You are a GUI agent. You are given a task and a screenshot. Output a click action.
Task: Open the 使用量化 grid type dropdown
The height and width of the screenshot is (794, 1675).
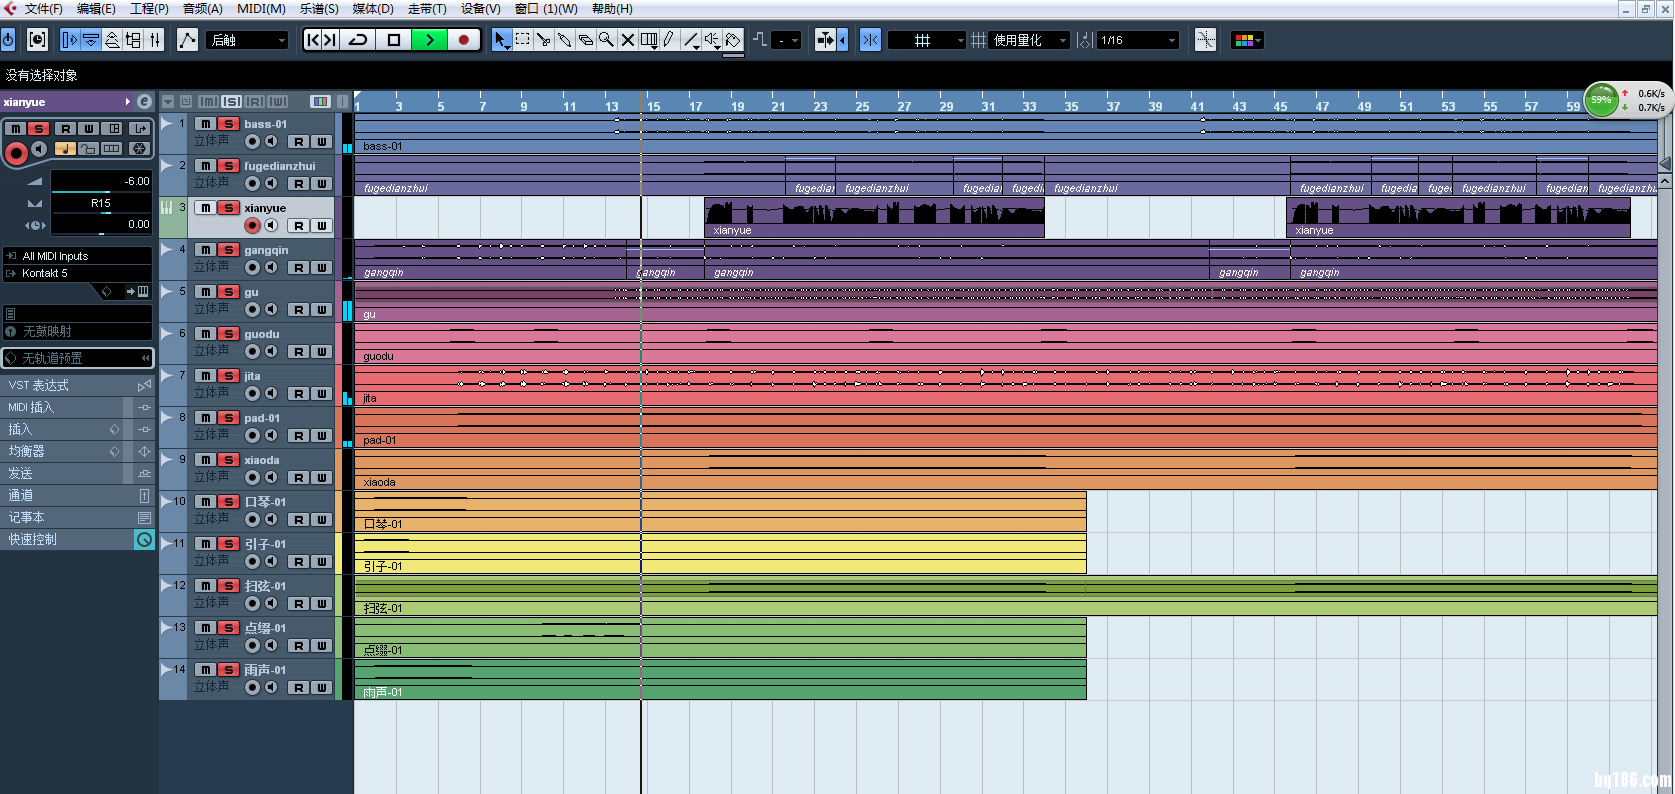pyautogui.click(x=1029, y=40)
